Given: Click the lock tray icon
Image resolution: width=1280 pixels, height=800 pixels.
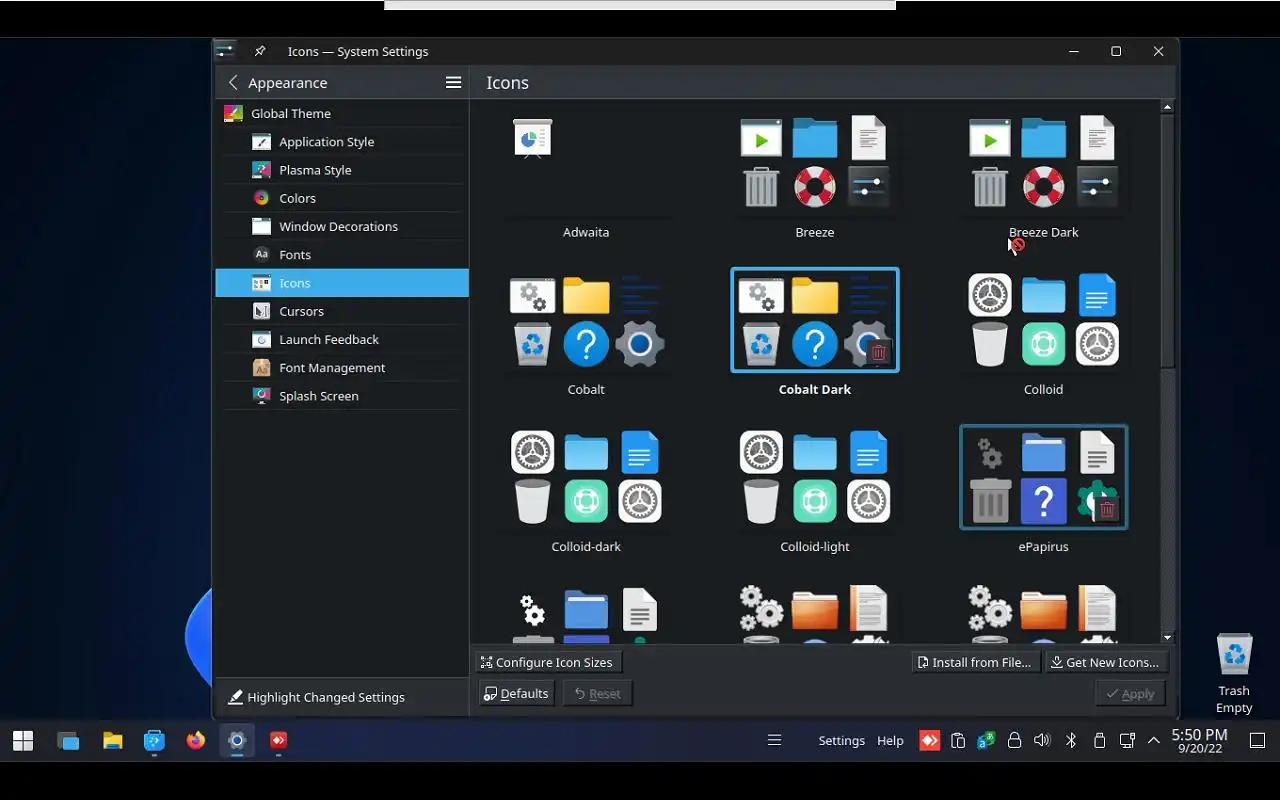Looking at the screenshot, I should 1014,741.
